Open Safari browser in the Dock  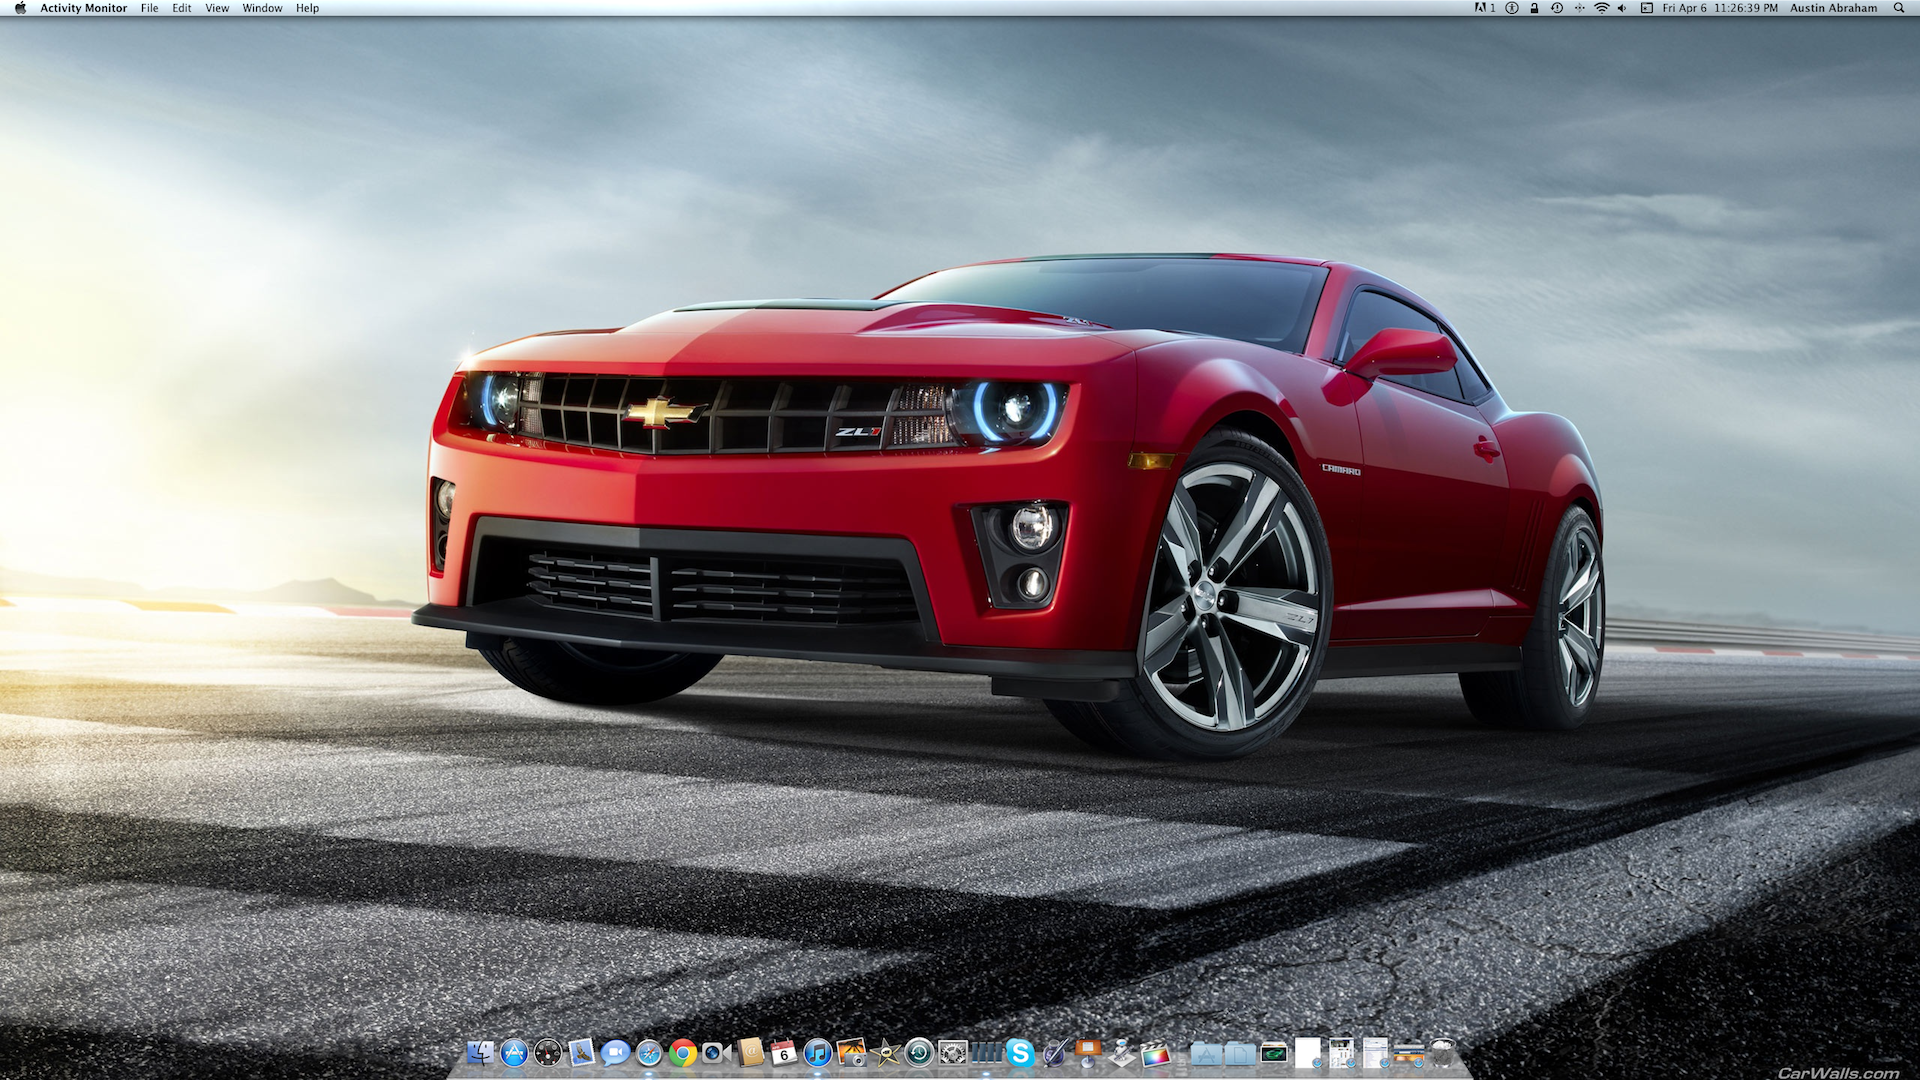point(649,1052)
